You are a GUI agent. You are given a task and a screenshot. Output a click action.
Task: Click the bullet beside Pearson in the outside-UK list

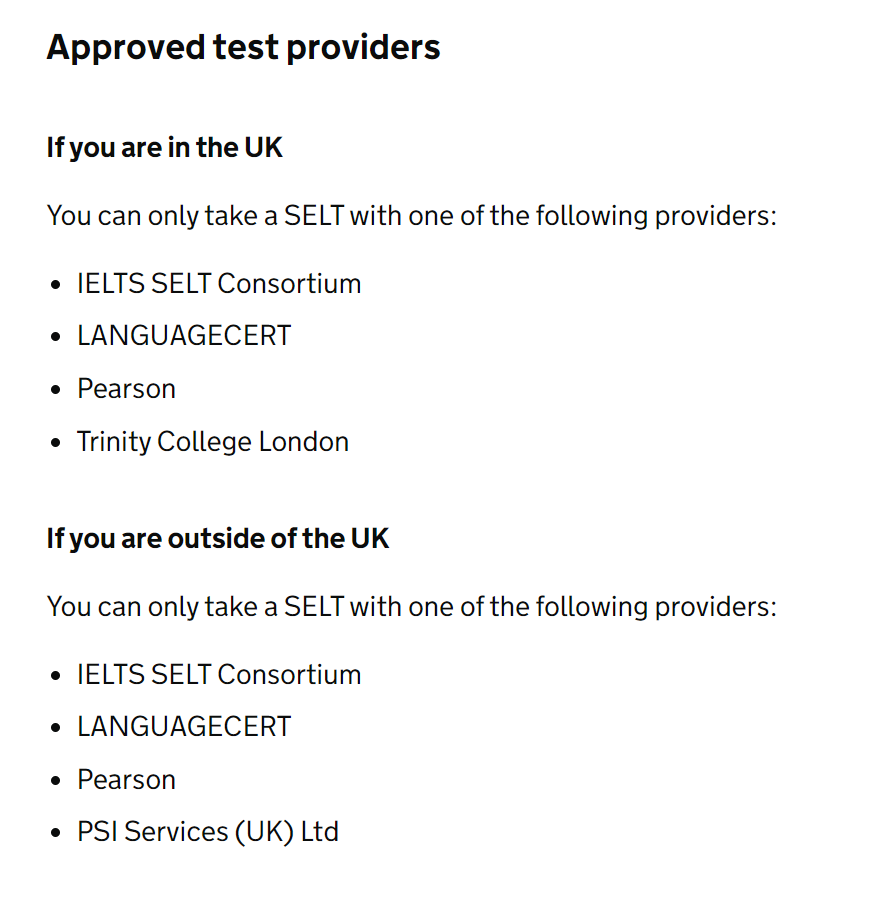[x=55, y=781]
